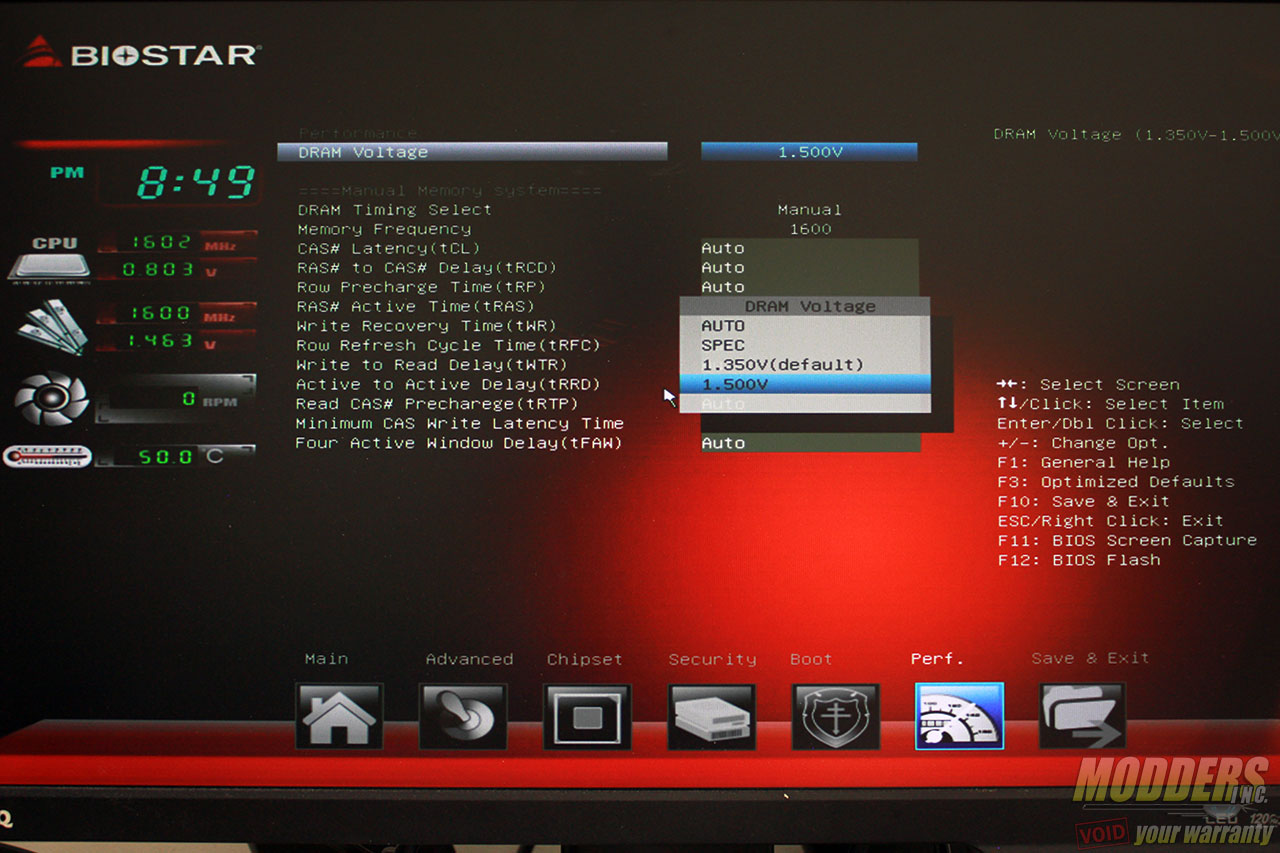Select CAS# Latency(tCL) label
The height and width of the screenshot is (853, 1280).
click(x=389, y=248)
